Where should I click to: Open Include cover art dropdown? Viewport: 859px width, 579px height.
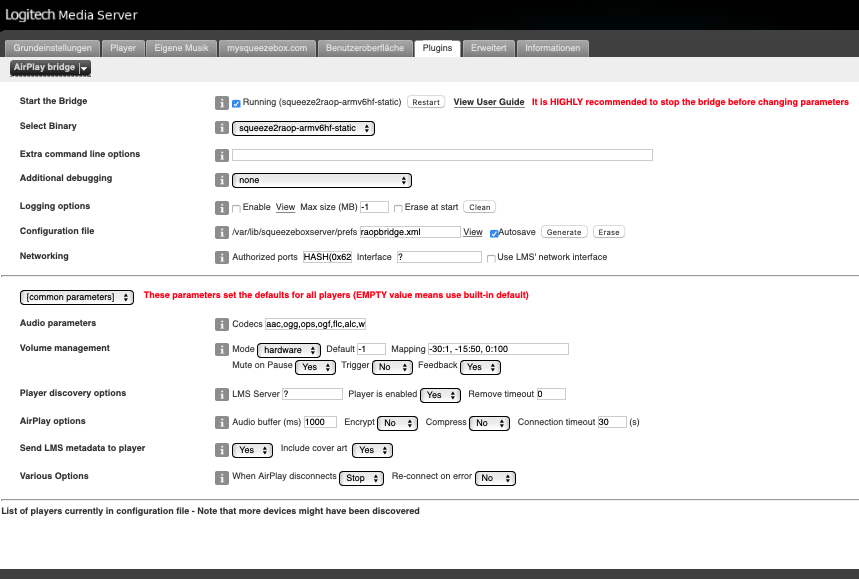point(373,450)
